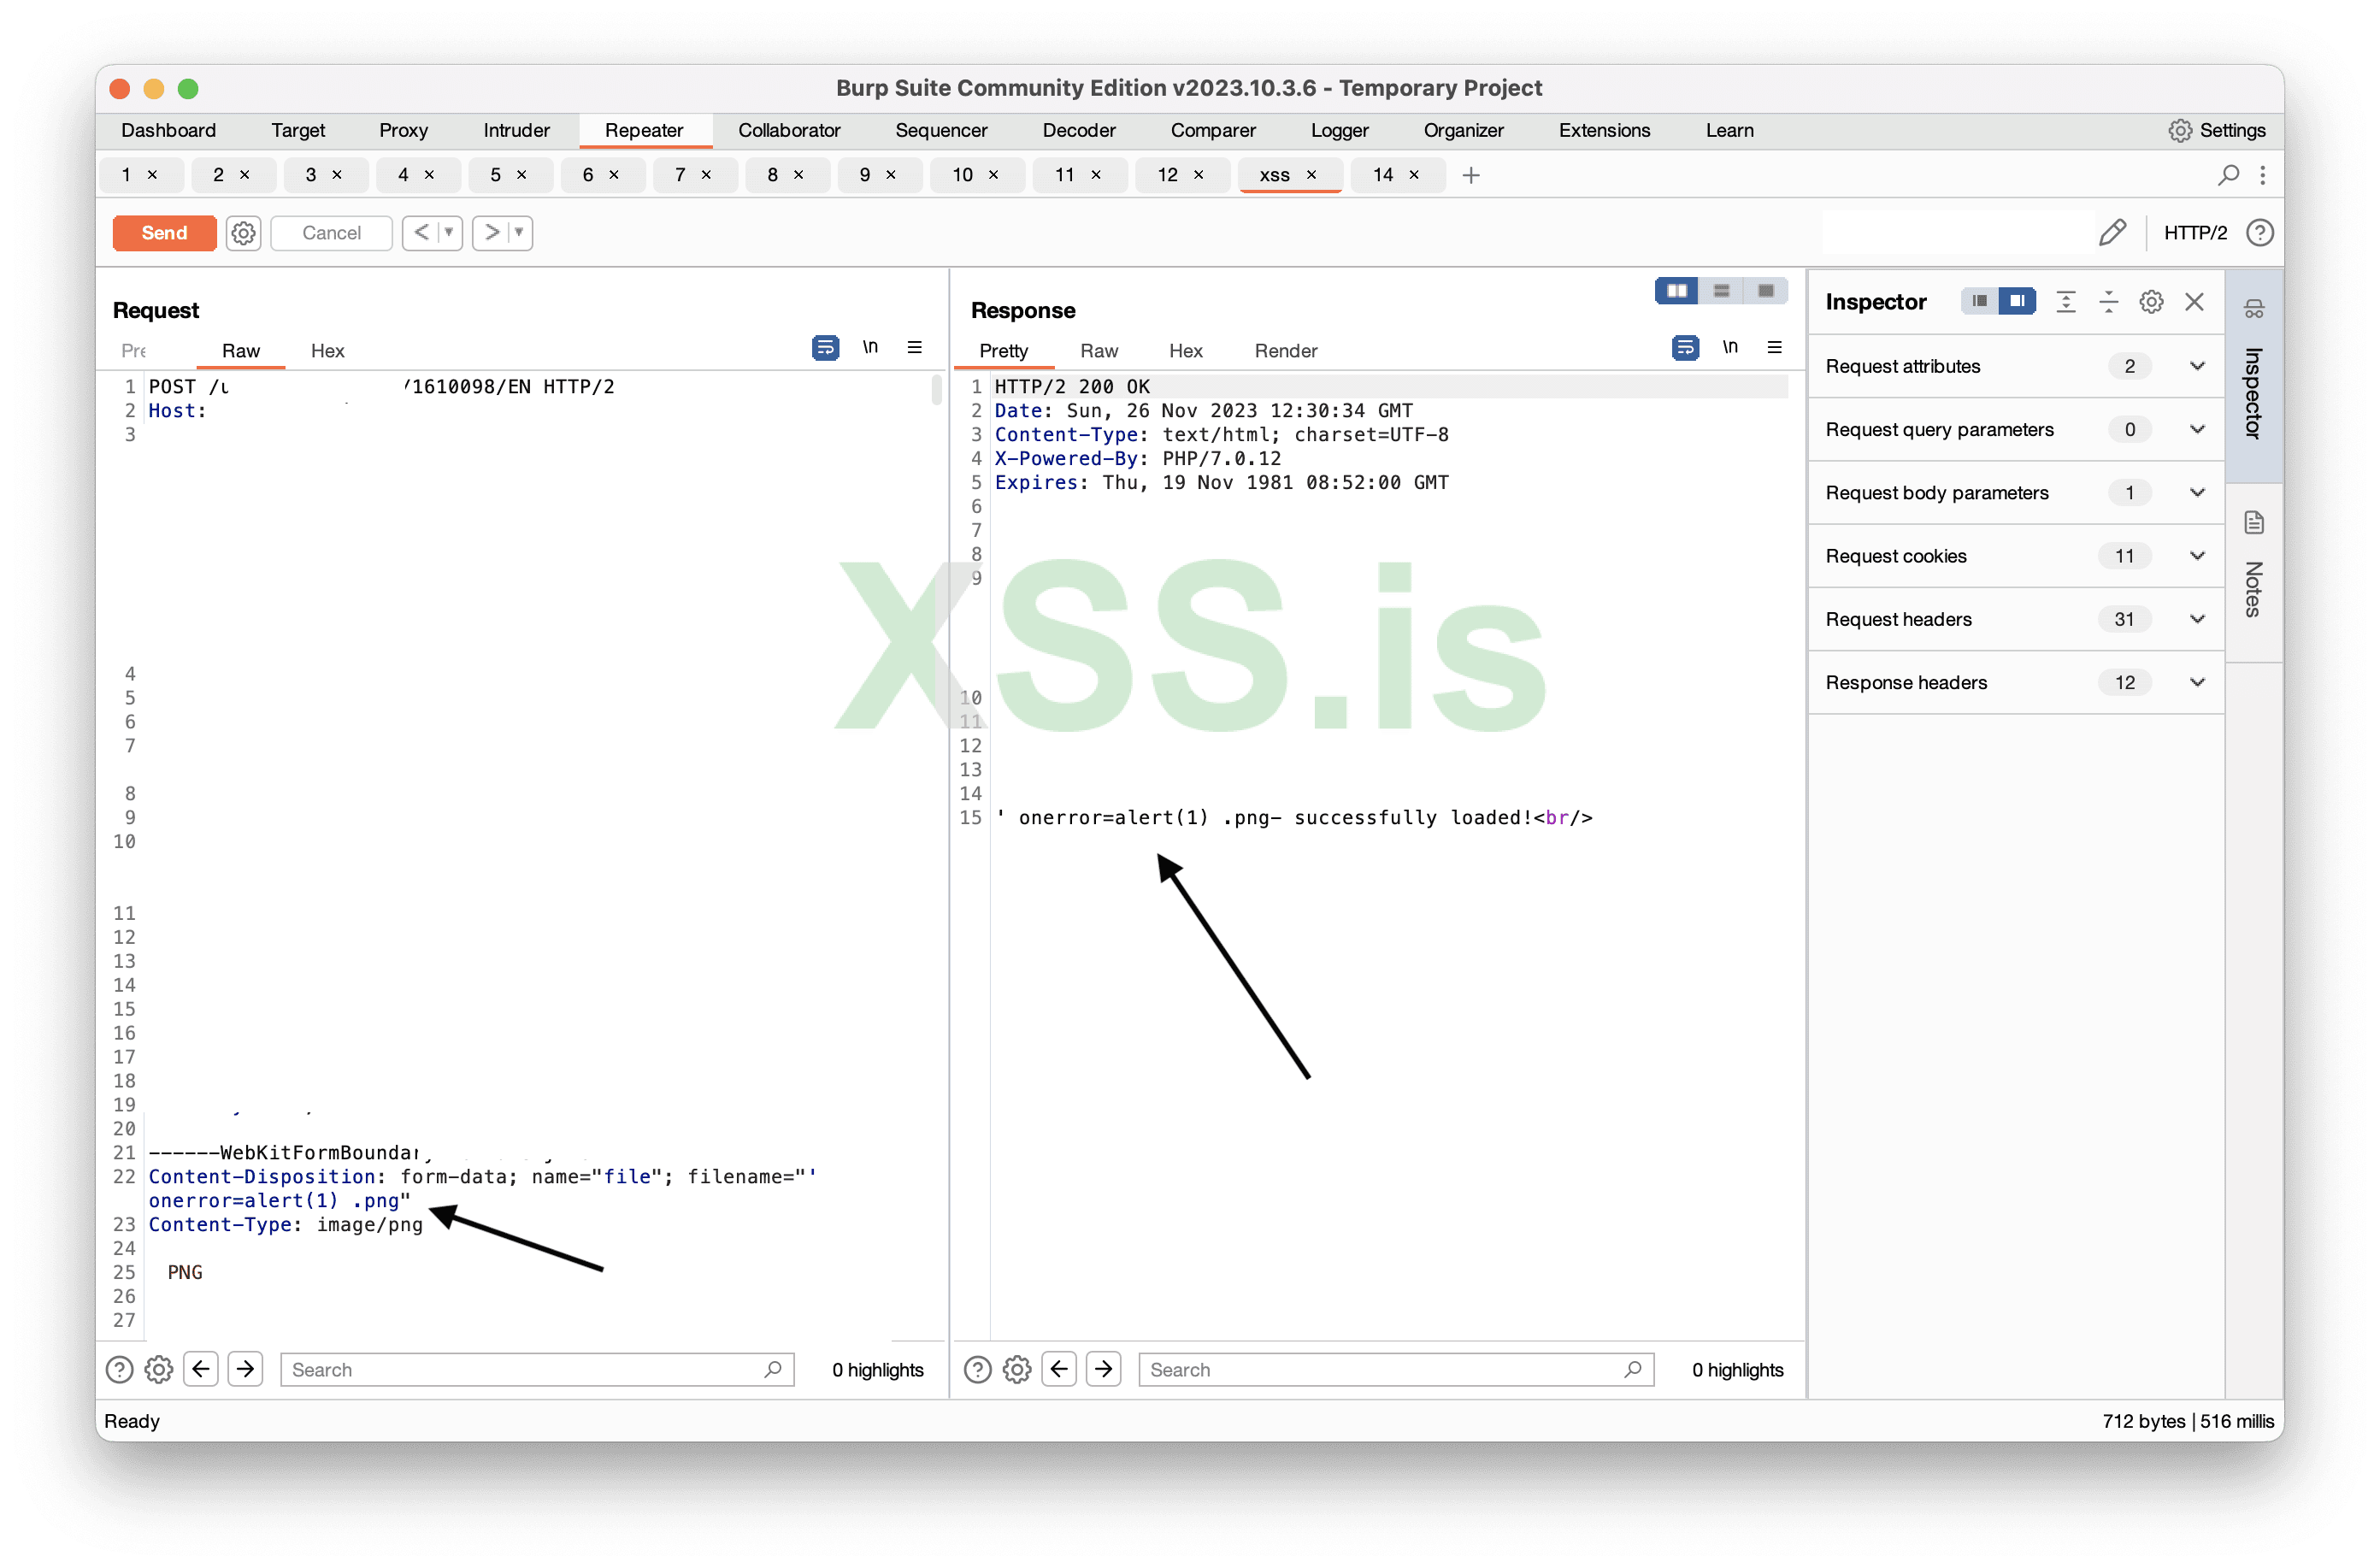This screenshot has height=1568, width=2380.
Task: Select top-bottom vertical layout toggle
Action: click(x=1721, y=290)
